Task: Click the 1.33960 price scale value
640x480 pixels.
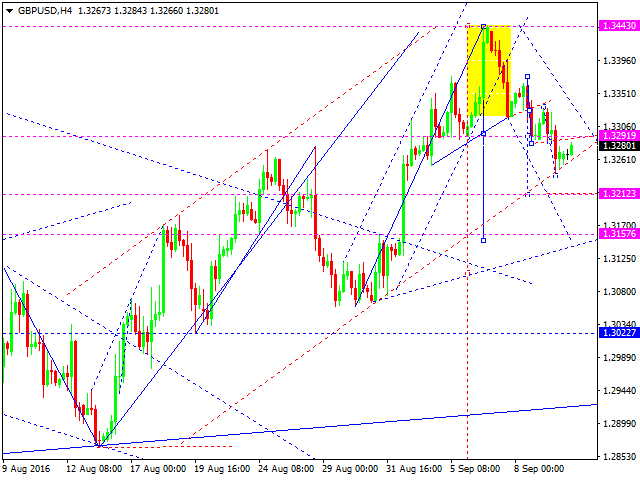Action: (620, 60)
